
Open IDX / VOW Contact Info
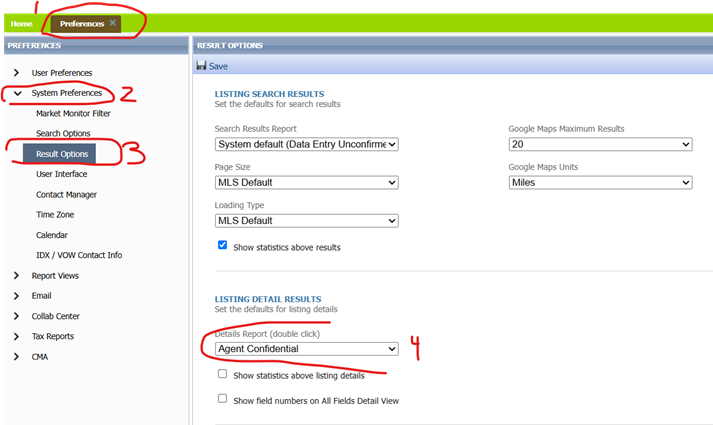[x=79, y=255]
